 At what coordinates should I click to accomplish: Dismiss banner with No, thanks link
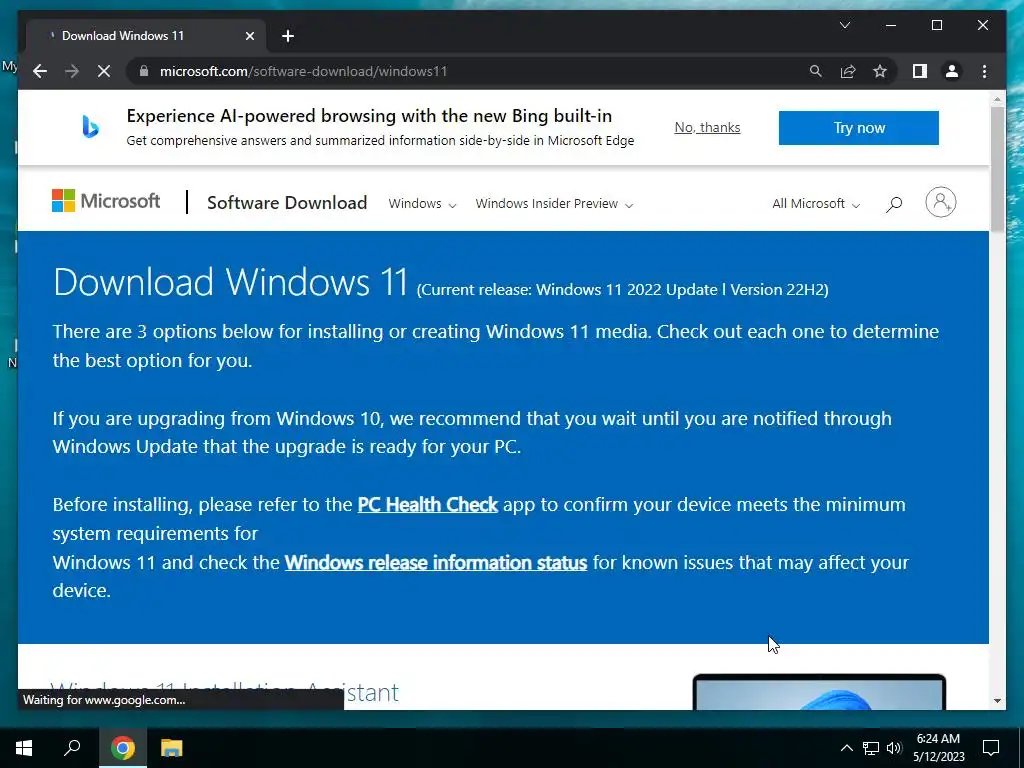click(707, 127)
